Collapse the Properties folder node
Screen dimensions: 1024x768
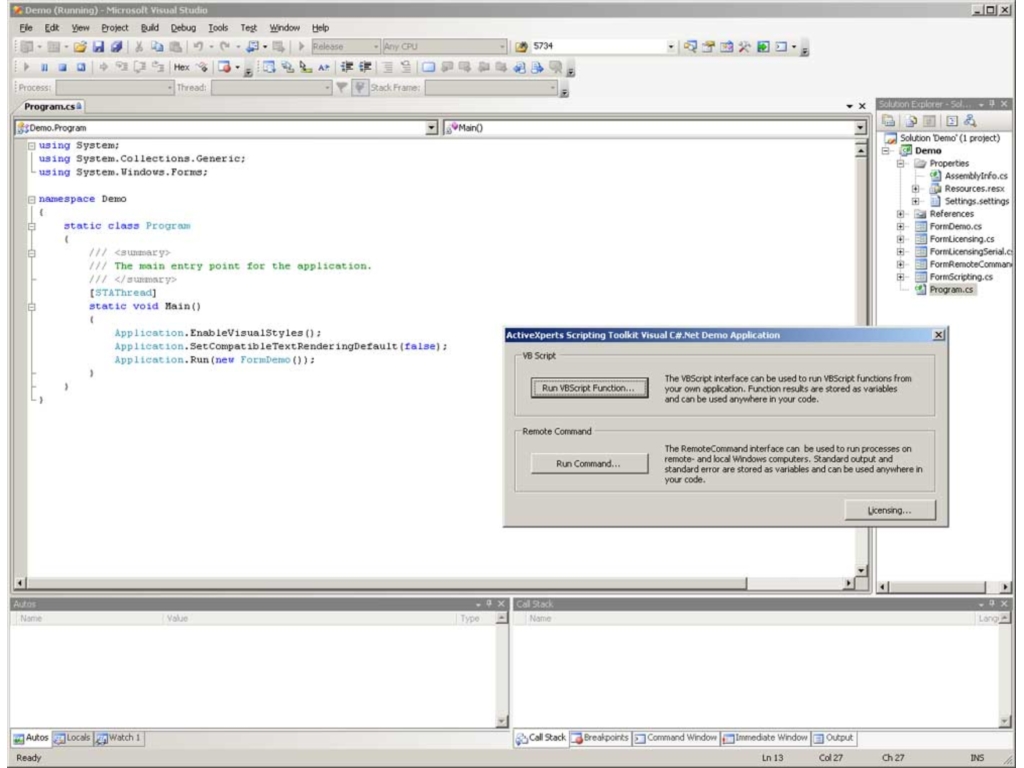click(901, 163)
